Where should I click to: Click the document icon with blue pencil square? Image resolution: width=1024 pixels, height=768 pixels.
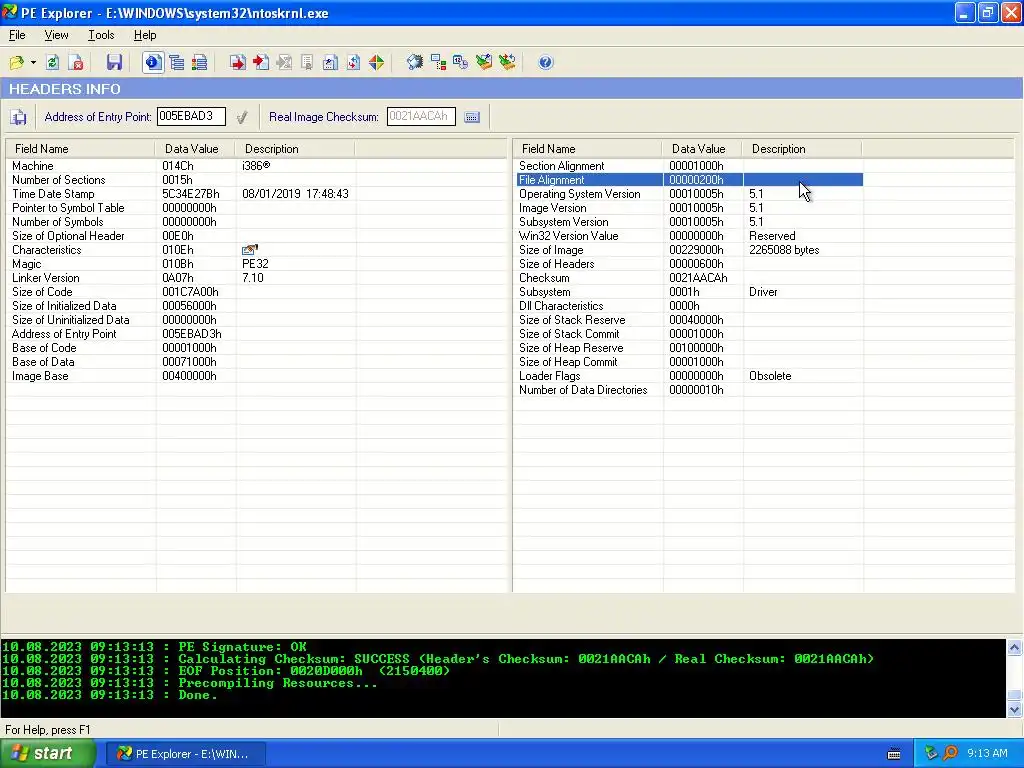(330, 63)
